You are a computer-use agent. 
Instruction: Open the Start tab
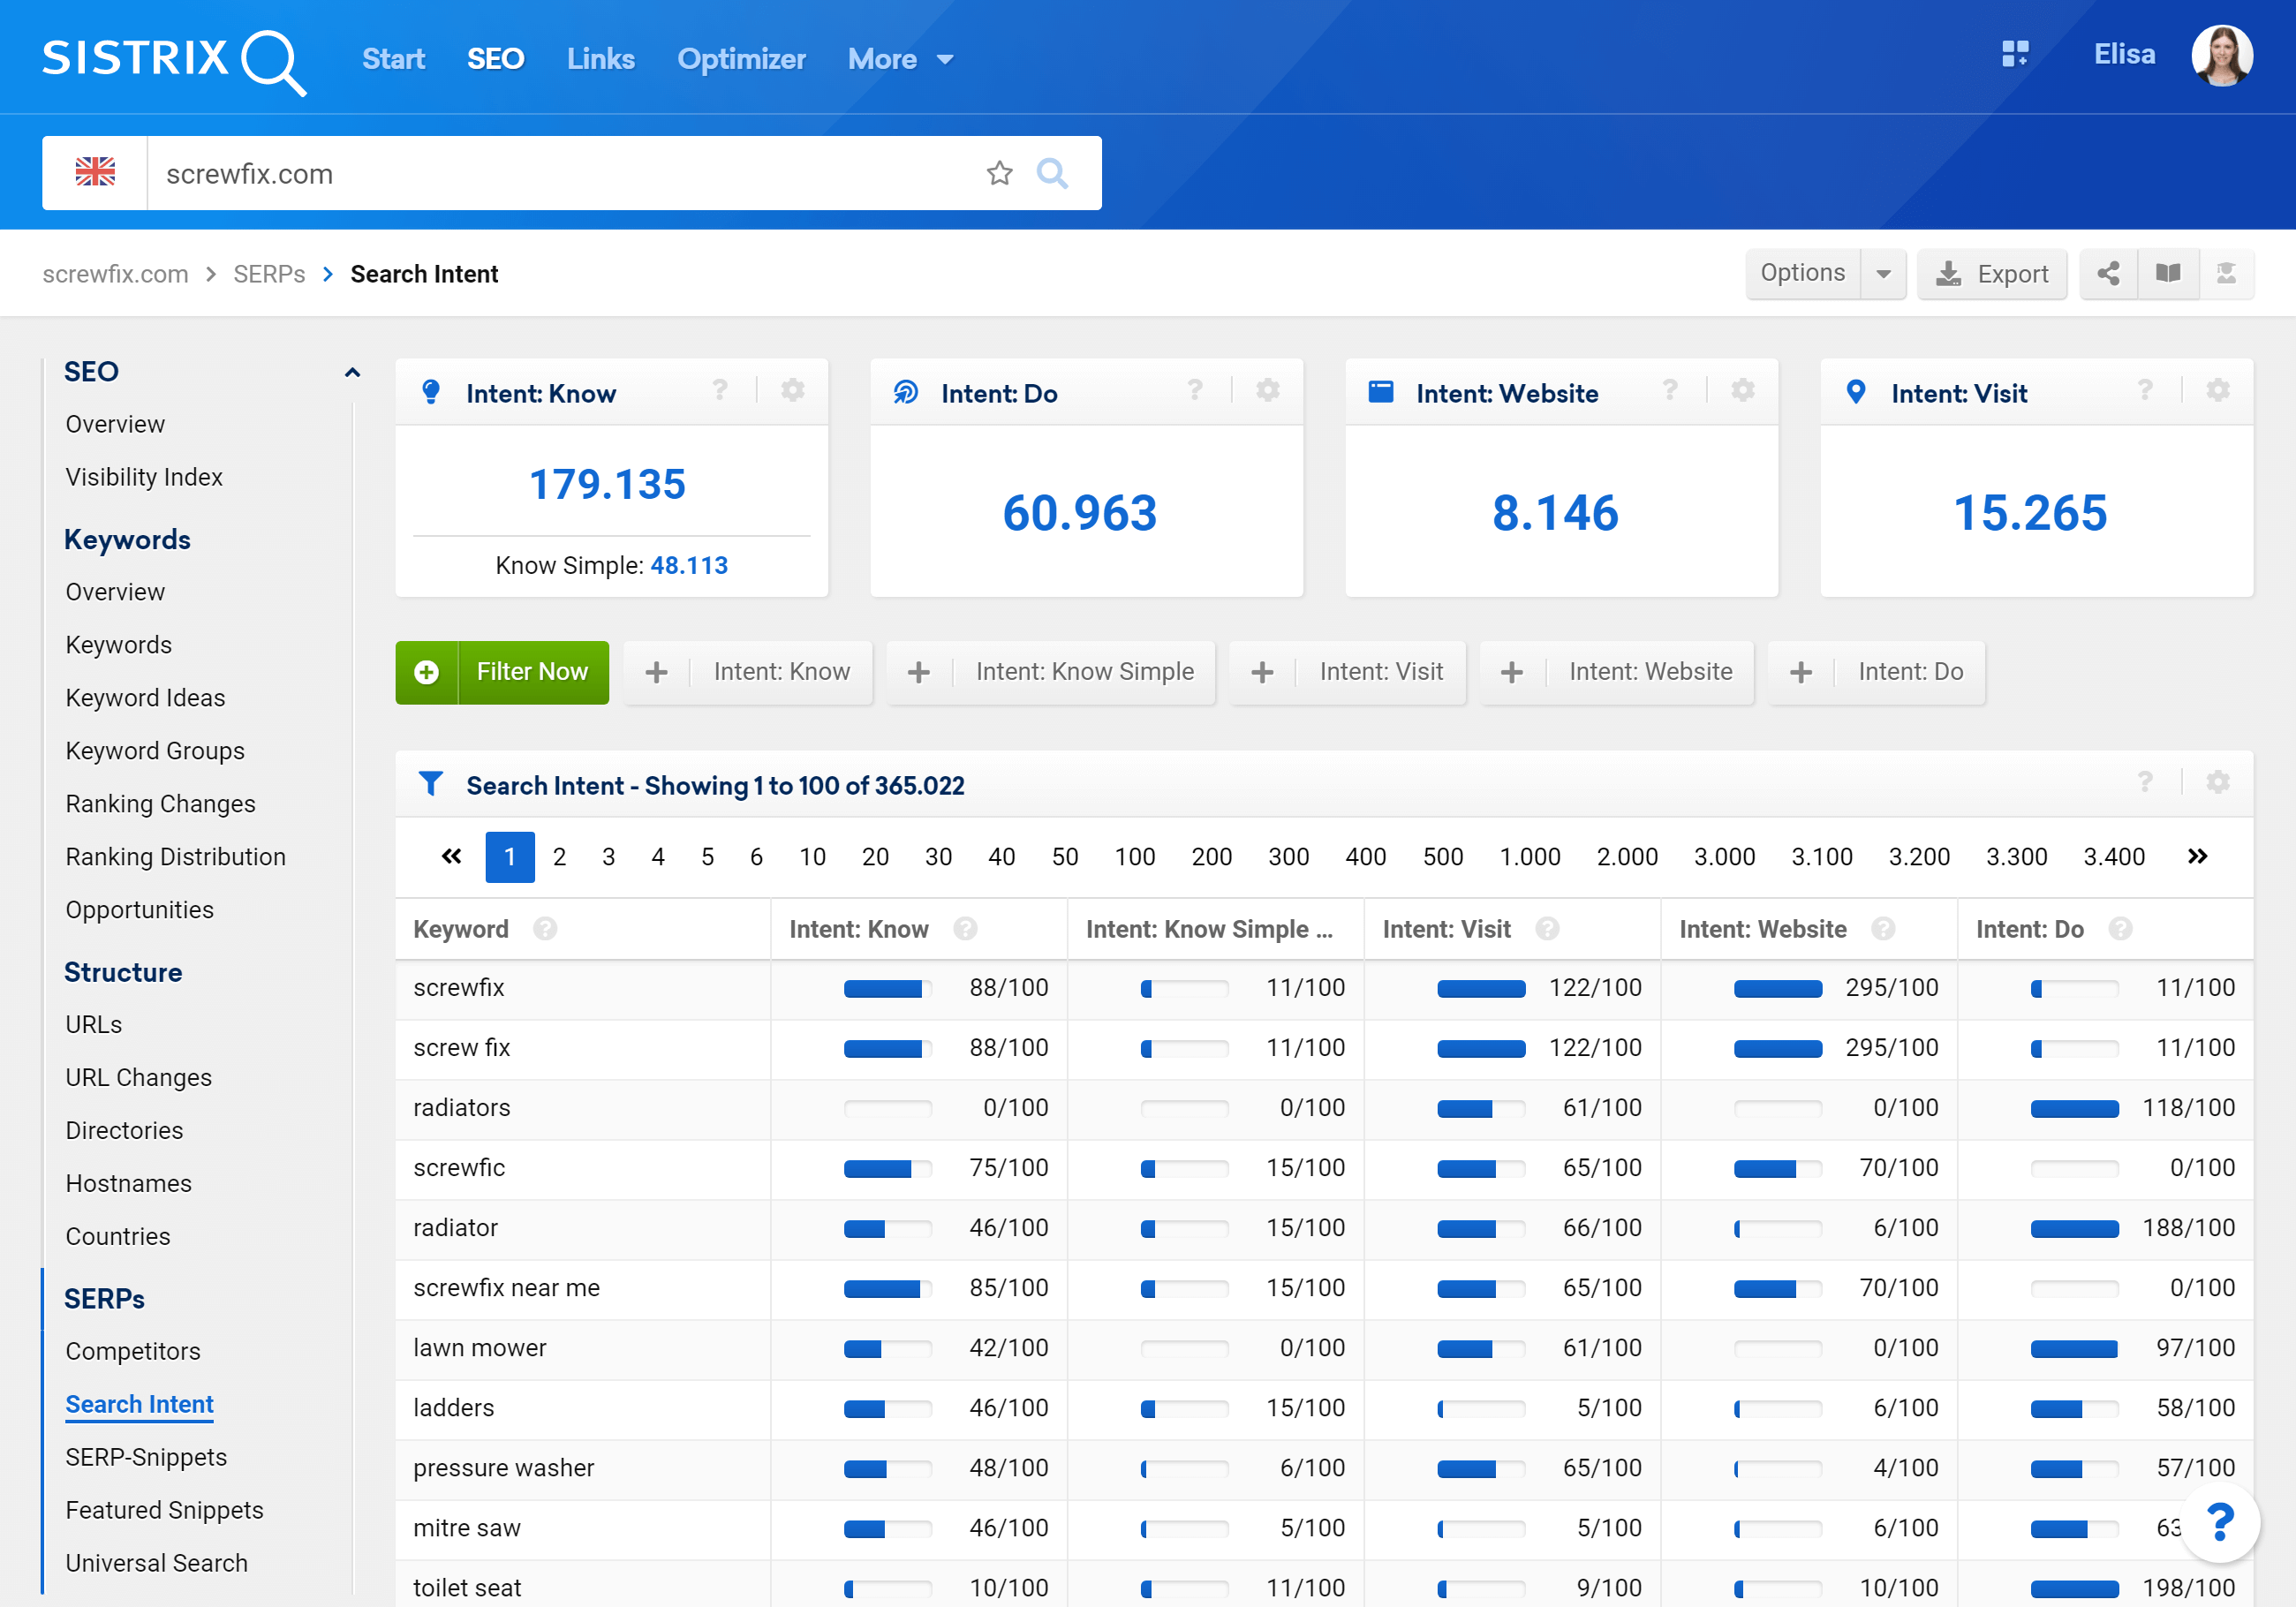[393, 59]
